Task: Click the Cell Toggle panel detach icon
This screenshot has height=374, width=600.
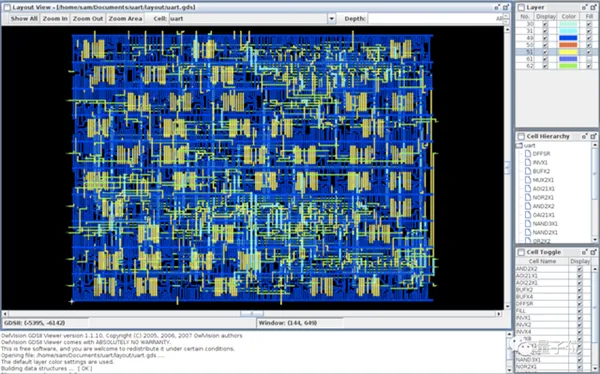Action: 585,252
